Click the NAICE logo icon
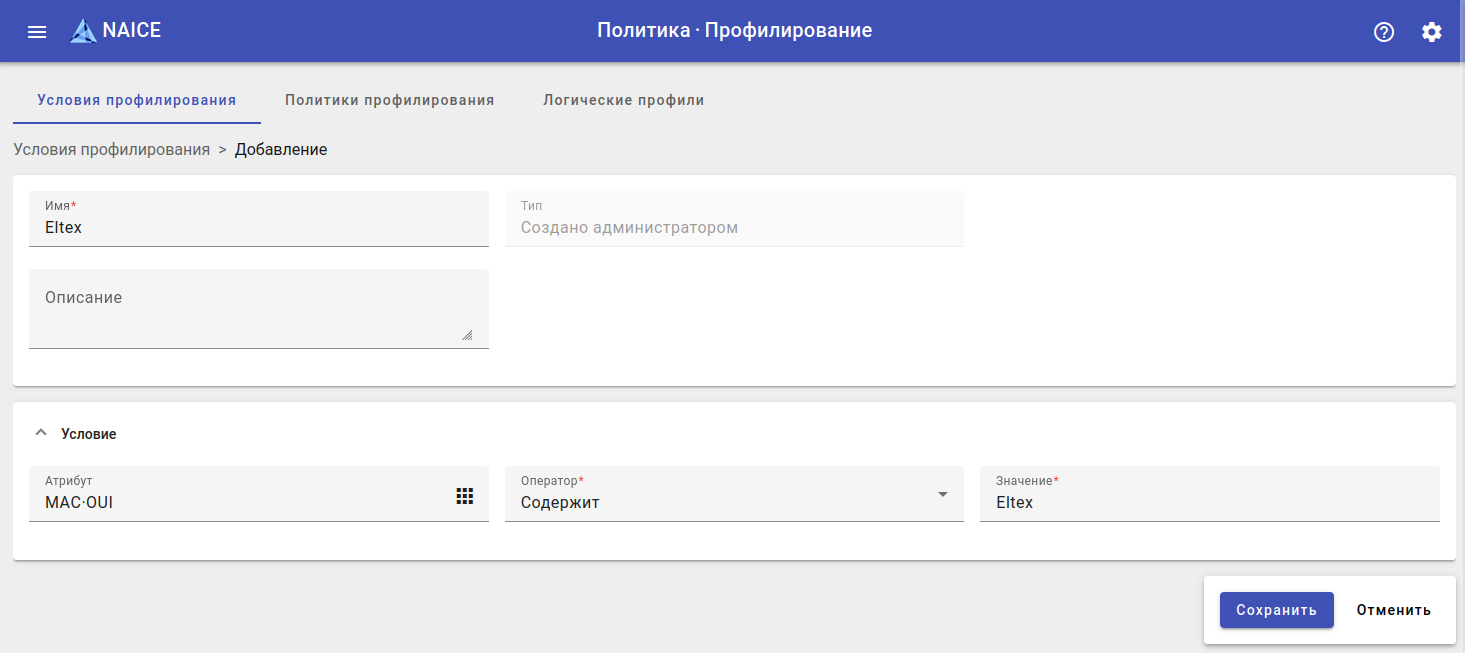The height and width of the screenshot is (653, 1465). pyautogui.click(x=83, y=31)
